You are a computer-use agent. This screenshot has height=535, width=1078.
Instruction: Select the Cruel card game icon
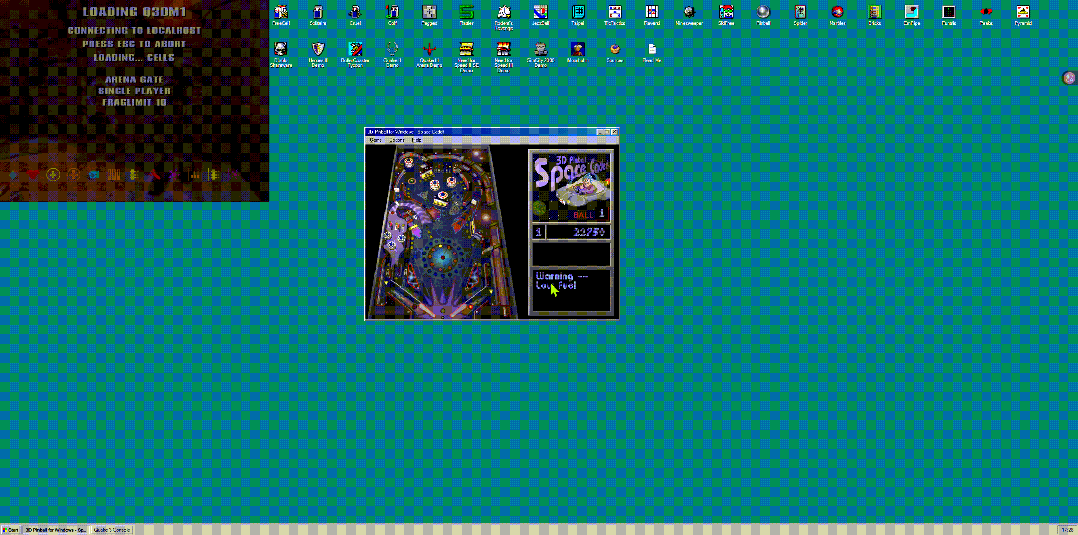pyautogui.click(x=354, y=15)
